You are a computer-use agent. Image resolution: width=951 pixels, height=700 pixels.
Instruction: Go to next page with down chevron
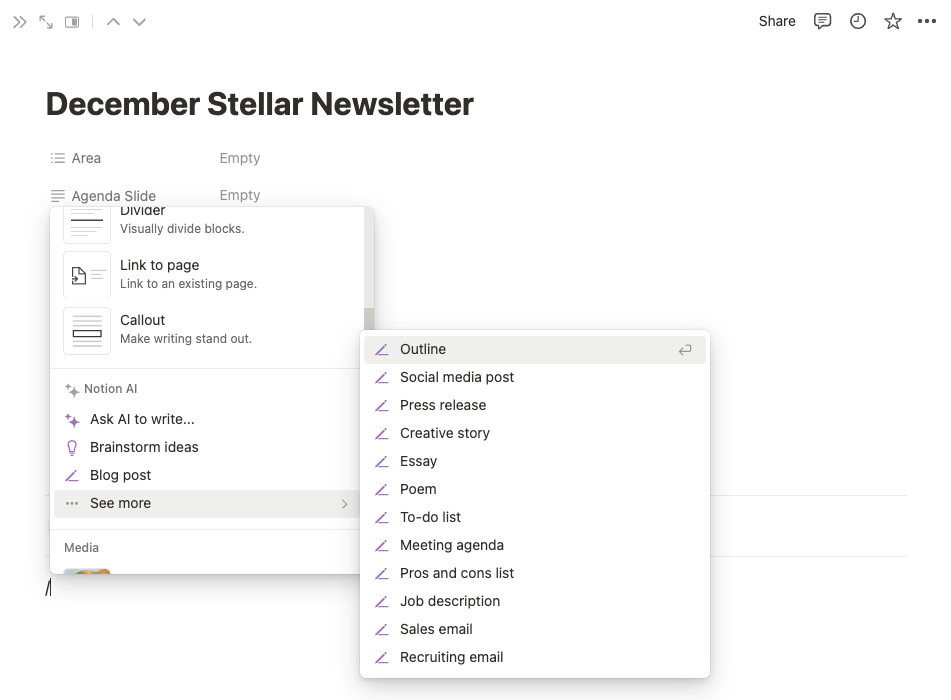coord(139,22)
